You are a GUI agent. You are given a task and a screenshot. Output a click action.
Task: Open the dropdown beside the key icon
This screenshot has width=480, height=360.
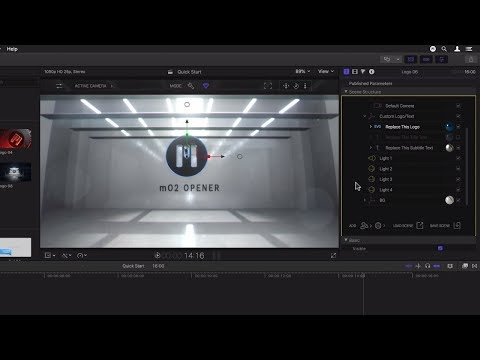[x=398, y=59]
